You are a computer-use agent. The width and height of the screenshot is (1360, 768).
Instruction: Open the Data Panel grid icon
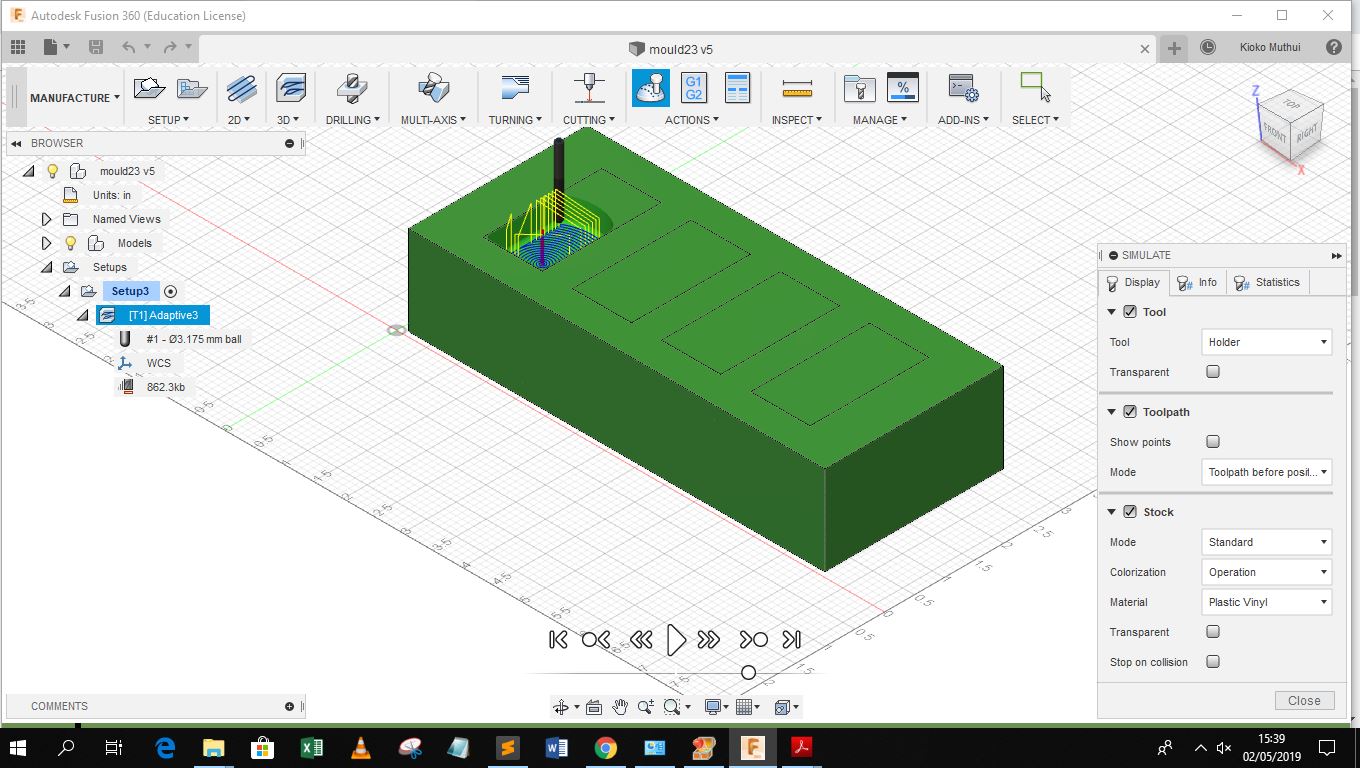click(x=18, y=47)
